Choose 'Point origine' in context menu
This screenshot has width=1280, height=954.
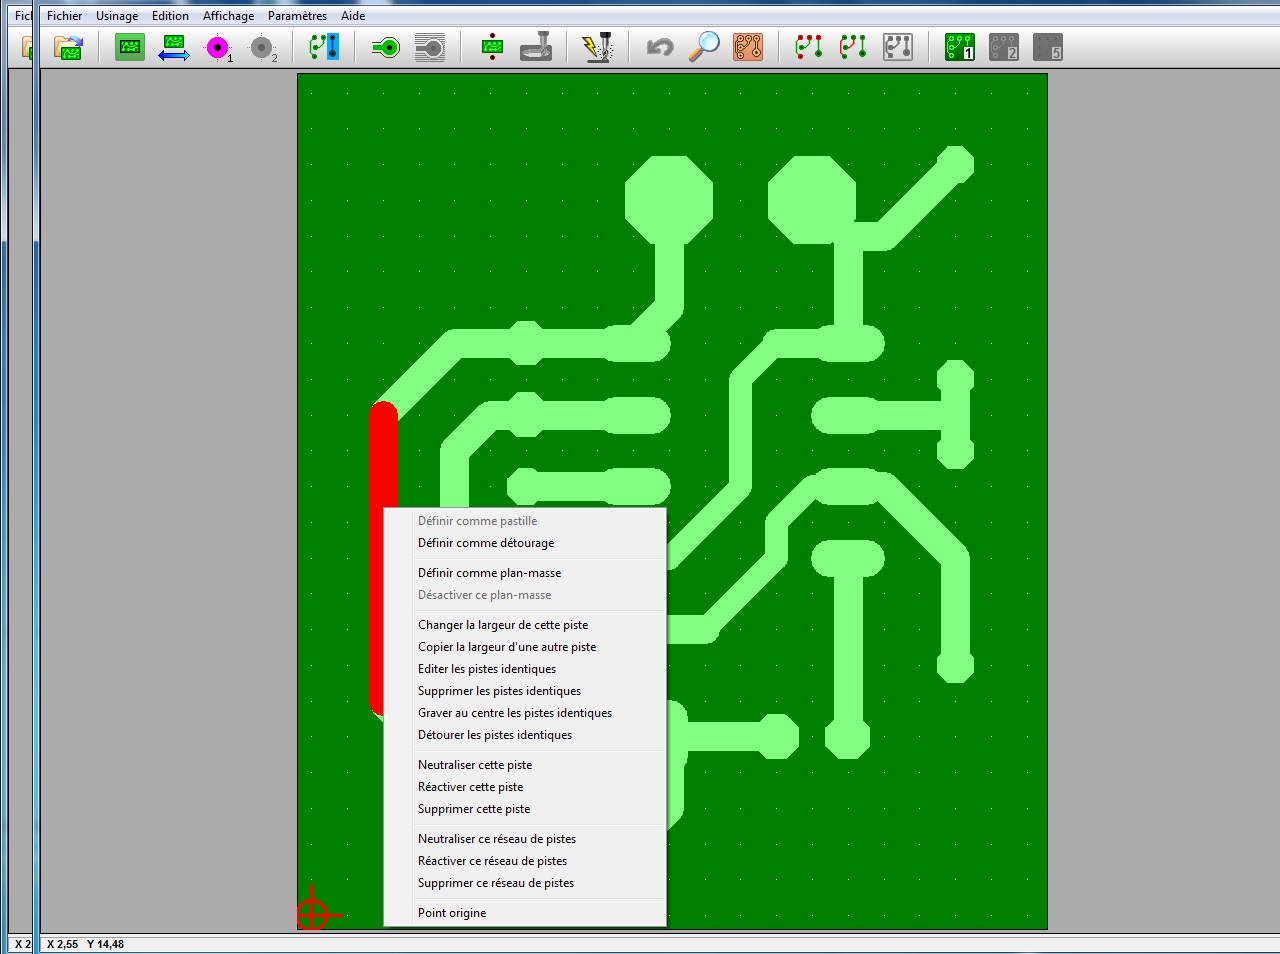click(x=452, y=913)
